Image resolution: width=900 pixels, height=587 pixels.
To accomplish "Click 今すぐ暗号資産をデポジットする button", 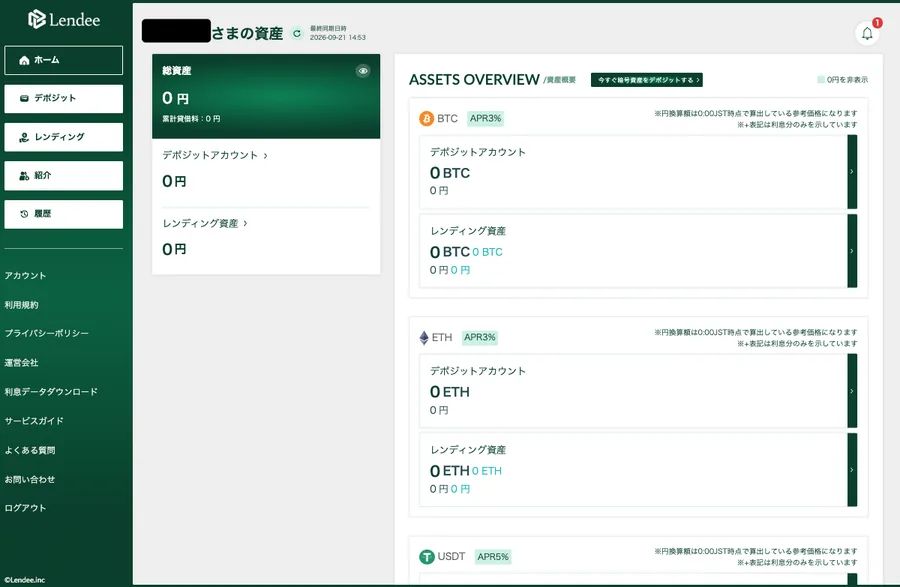I will point(647,80).
